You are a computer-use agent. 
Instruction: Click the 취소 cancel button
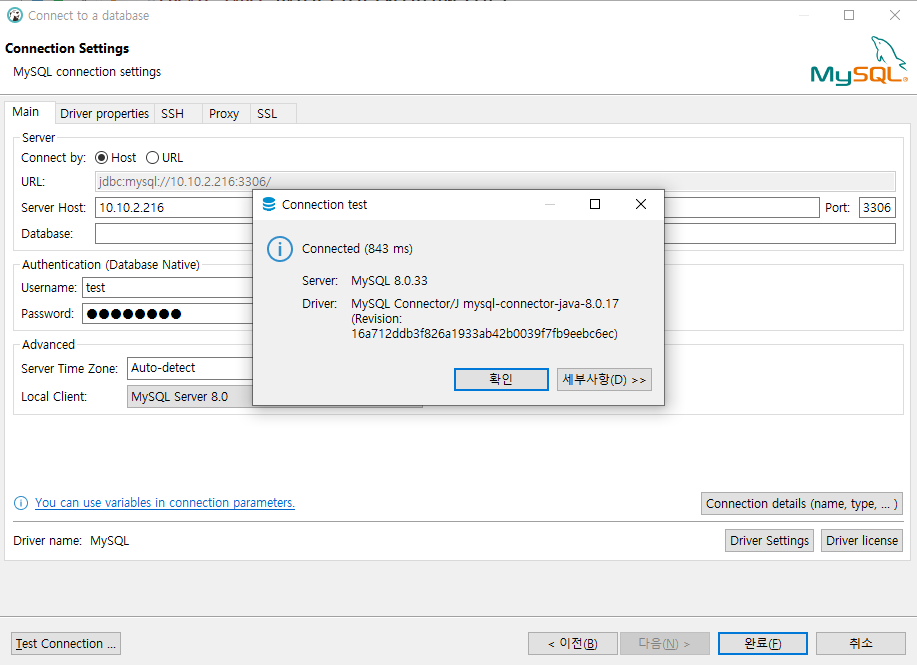(861, 644)
